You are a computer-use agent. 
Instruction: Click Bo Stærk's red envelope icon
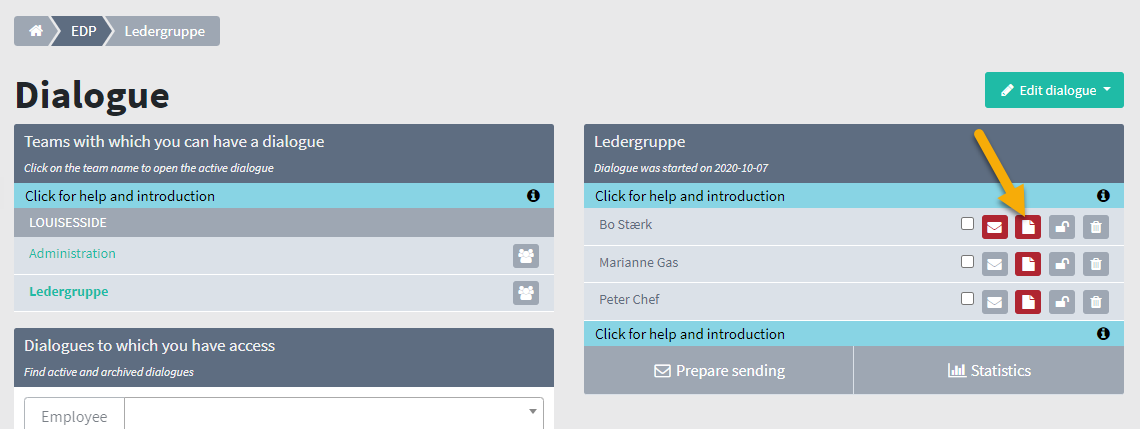[995, 227]
